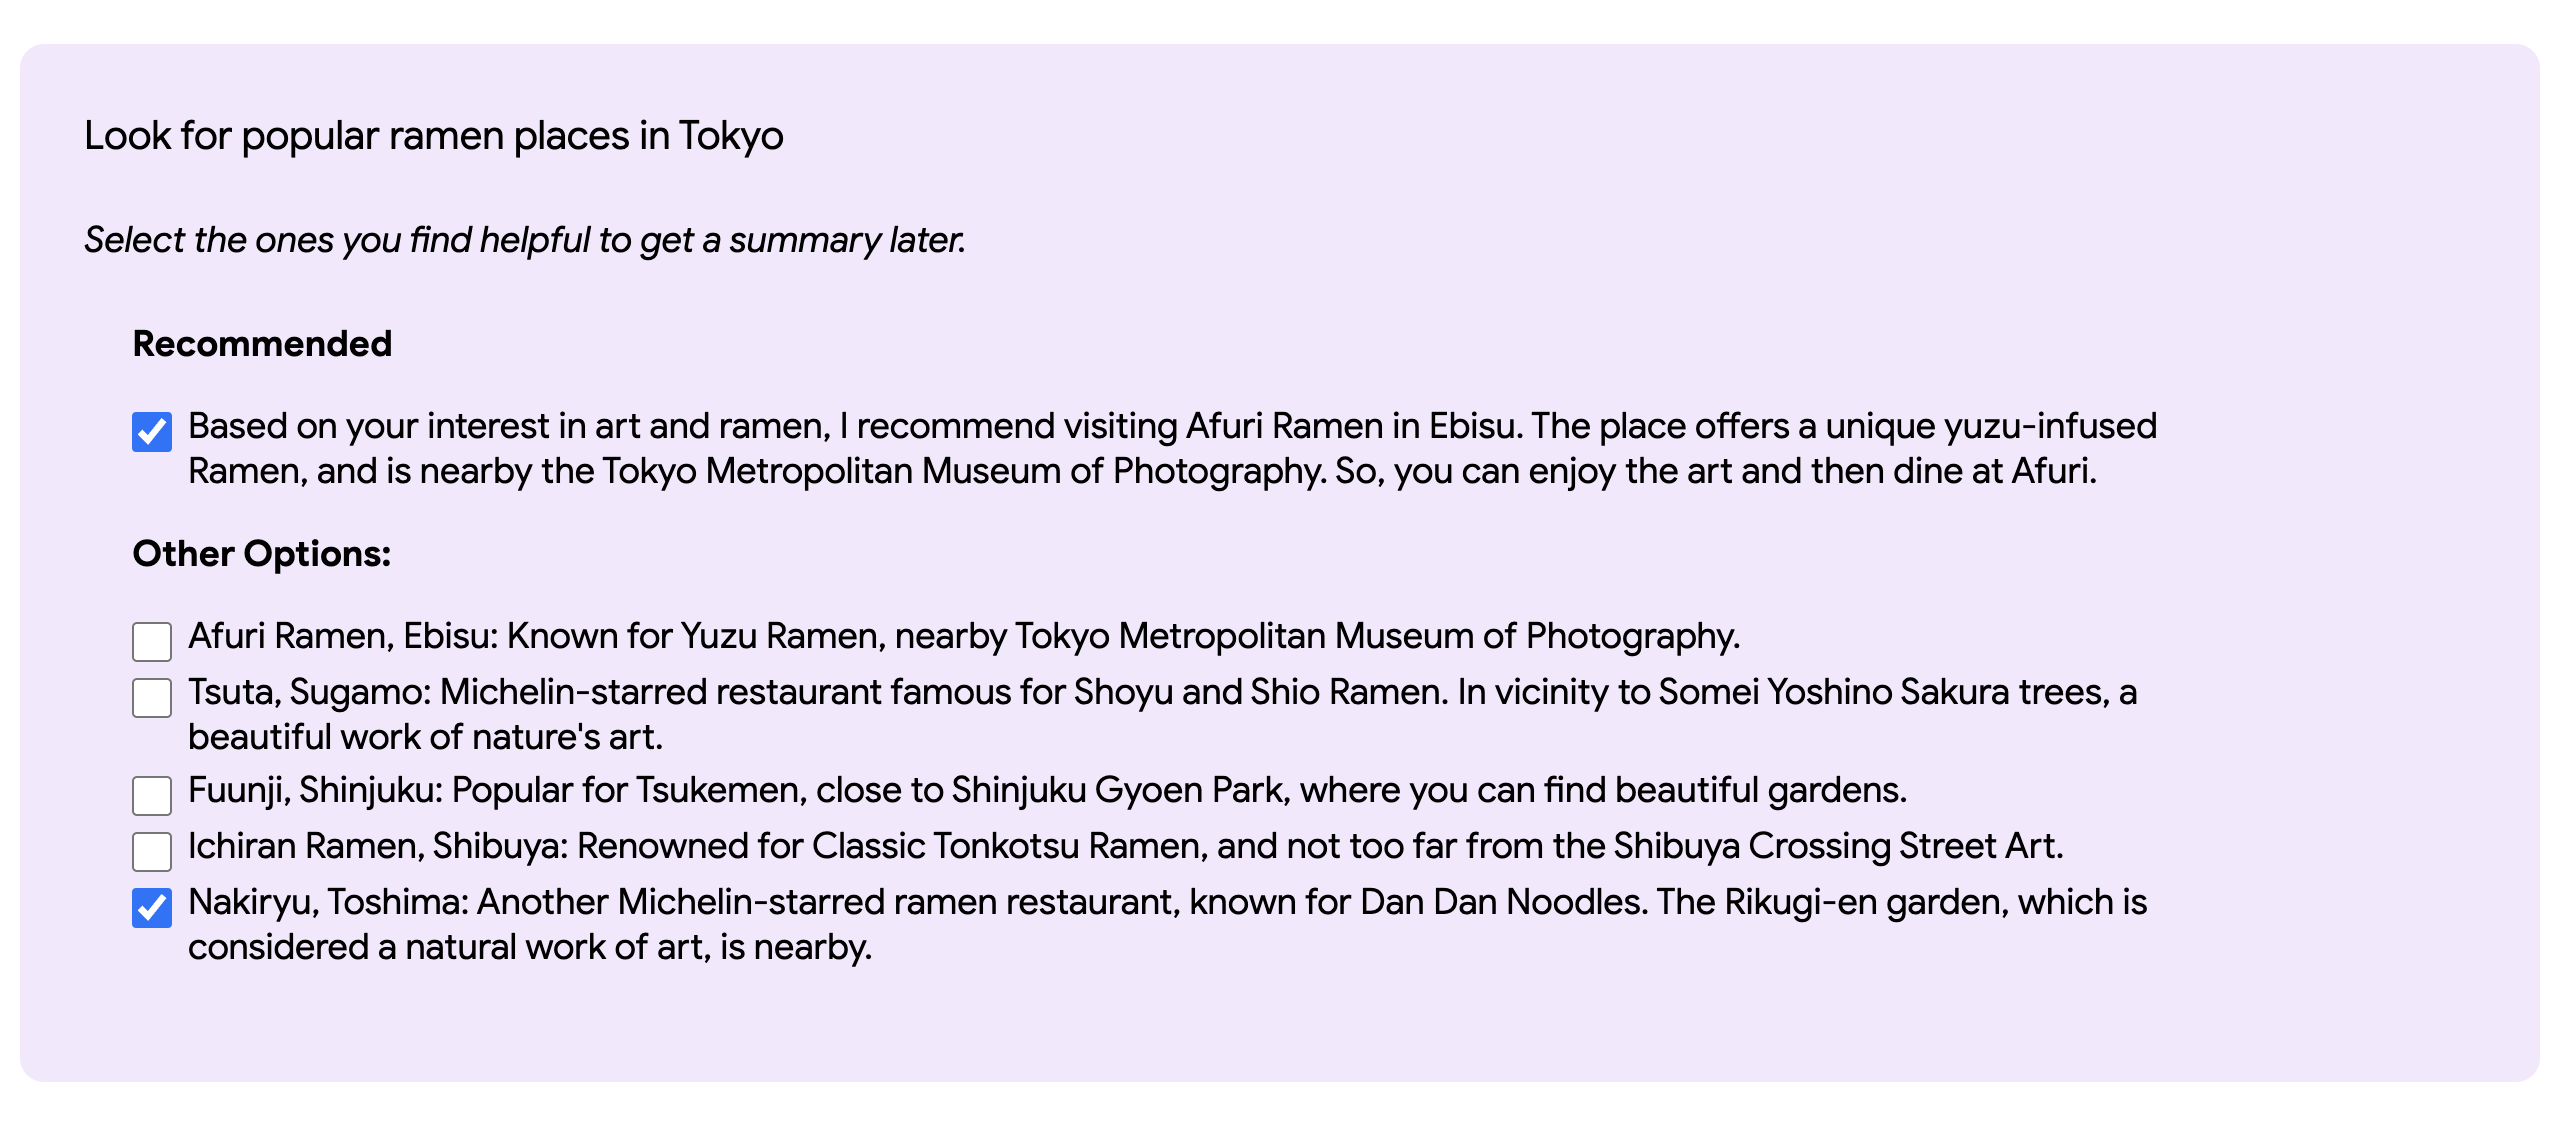Click the 'beautiful work of nature's art' line
This screenshot has height=1140, width=2576.
point(425,737)
